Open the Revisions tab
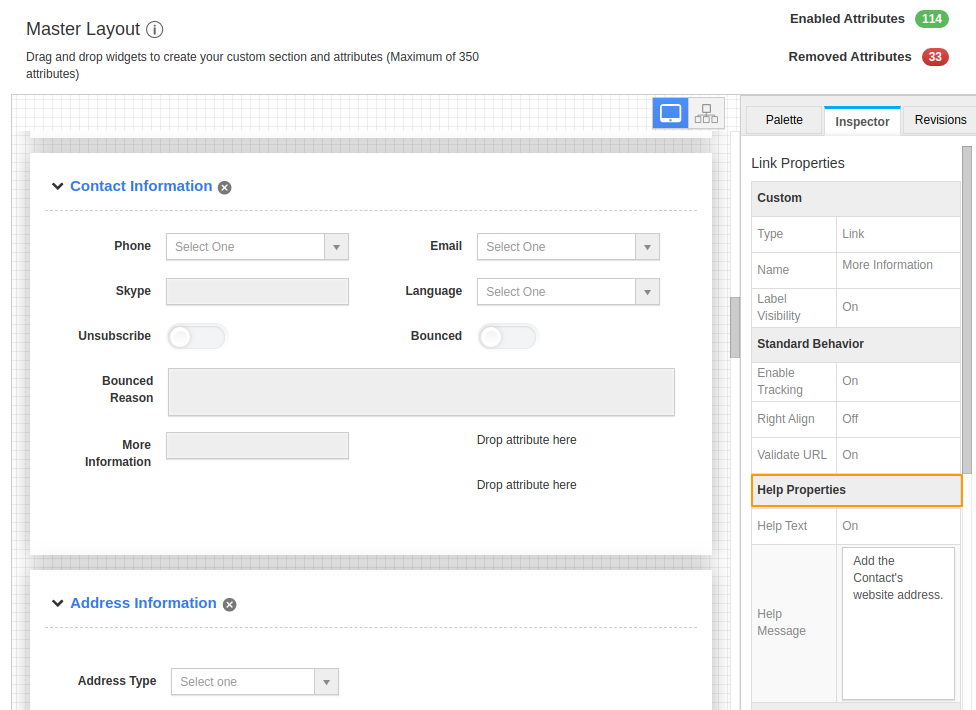 pos(939,120)
